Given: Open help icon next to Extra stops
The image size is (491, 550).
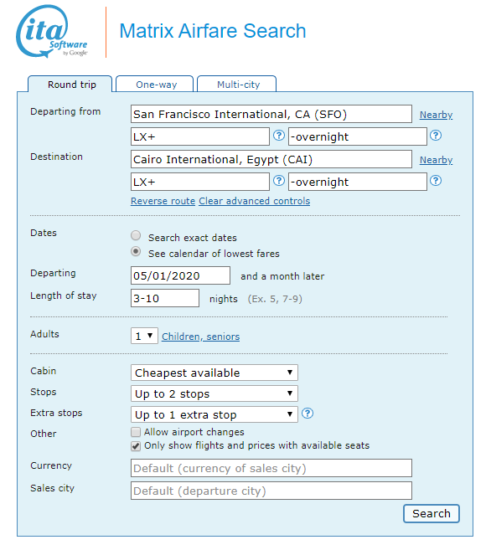Looking at the screenshot, I should click(x=307, y=414).
